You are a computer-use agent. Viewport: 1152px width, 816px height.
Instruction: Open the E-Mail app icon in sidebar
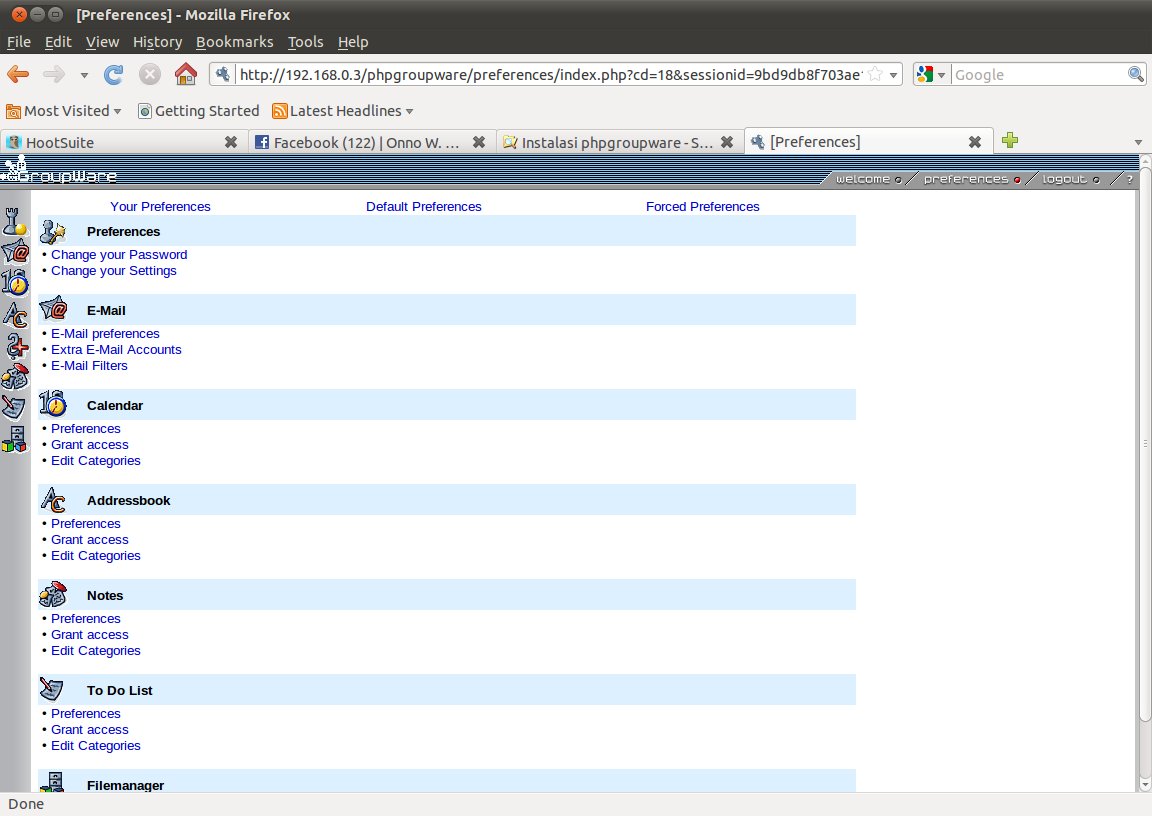(15, 252)
